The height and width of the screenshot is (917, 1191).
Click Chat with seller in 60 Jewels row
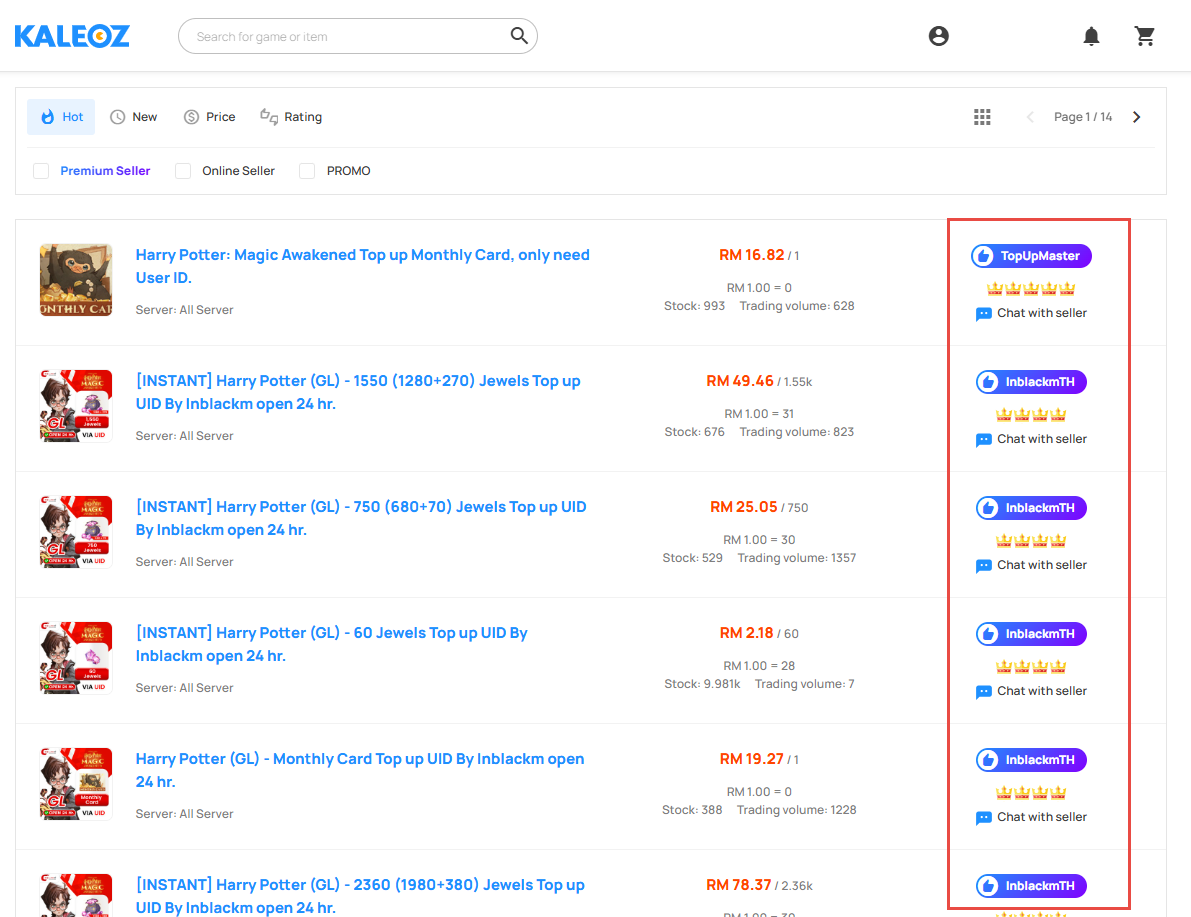click(1041, 691)
